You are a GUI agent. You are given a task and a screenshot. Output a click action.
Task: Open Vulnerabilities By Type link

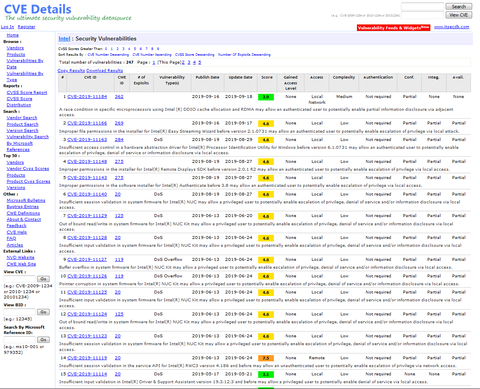pyautogui.click(x=25, y=76)
